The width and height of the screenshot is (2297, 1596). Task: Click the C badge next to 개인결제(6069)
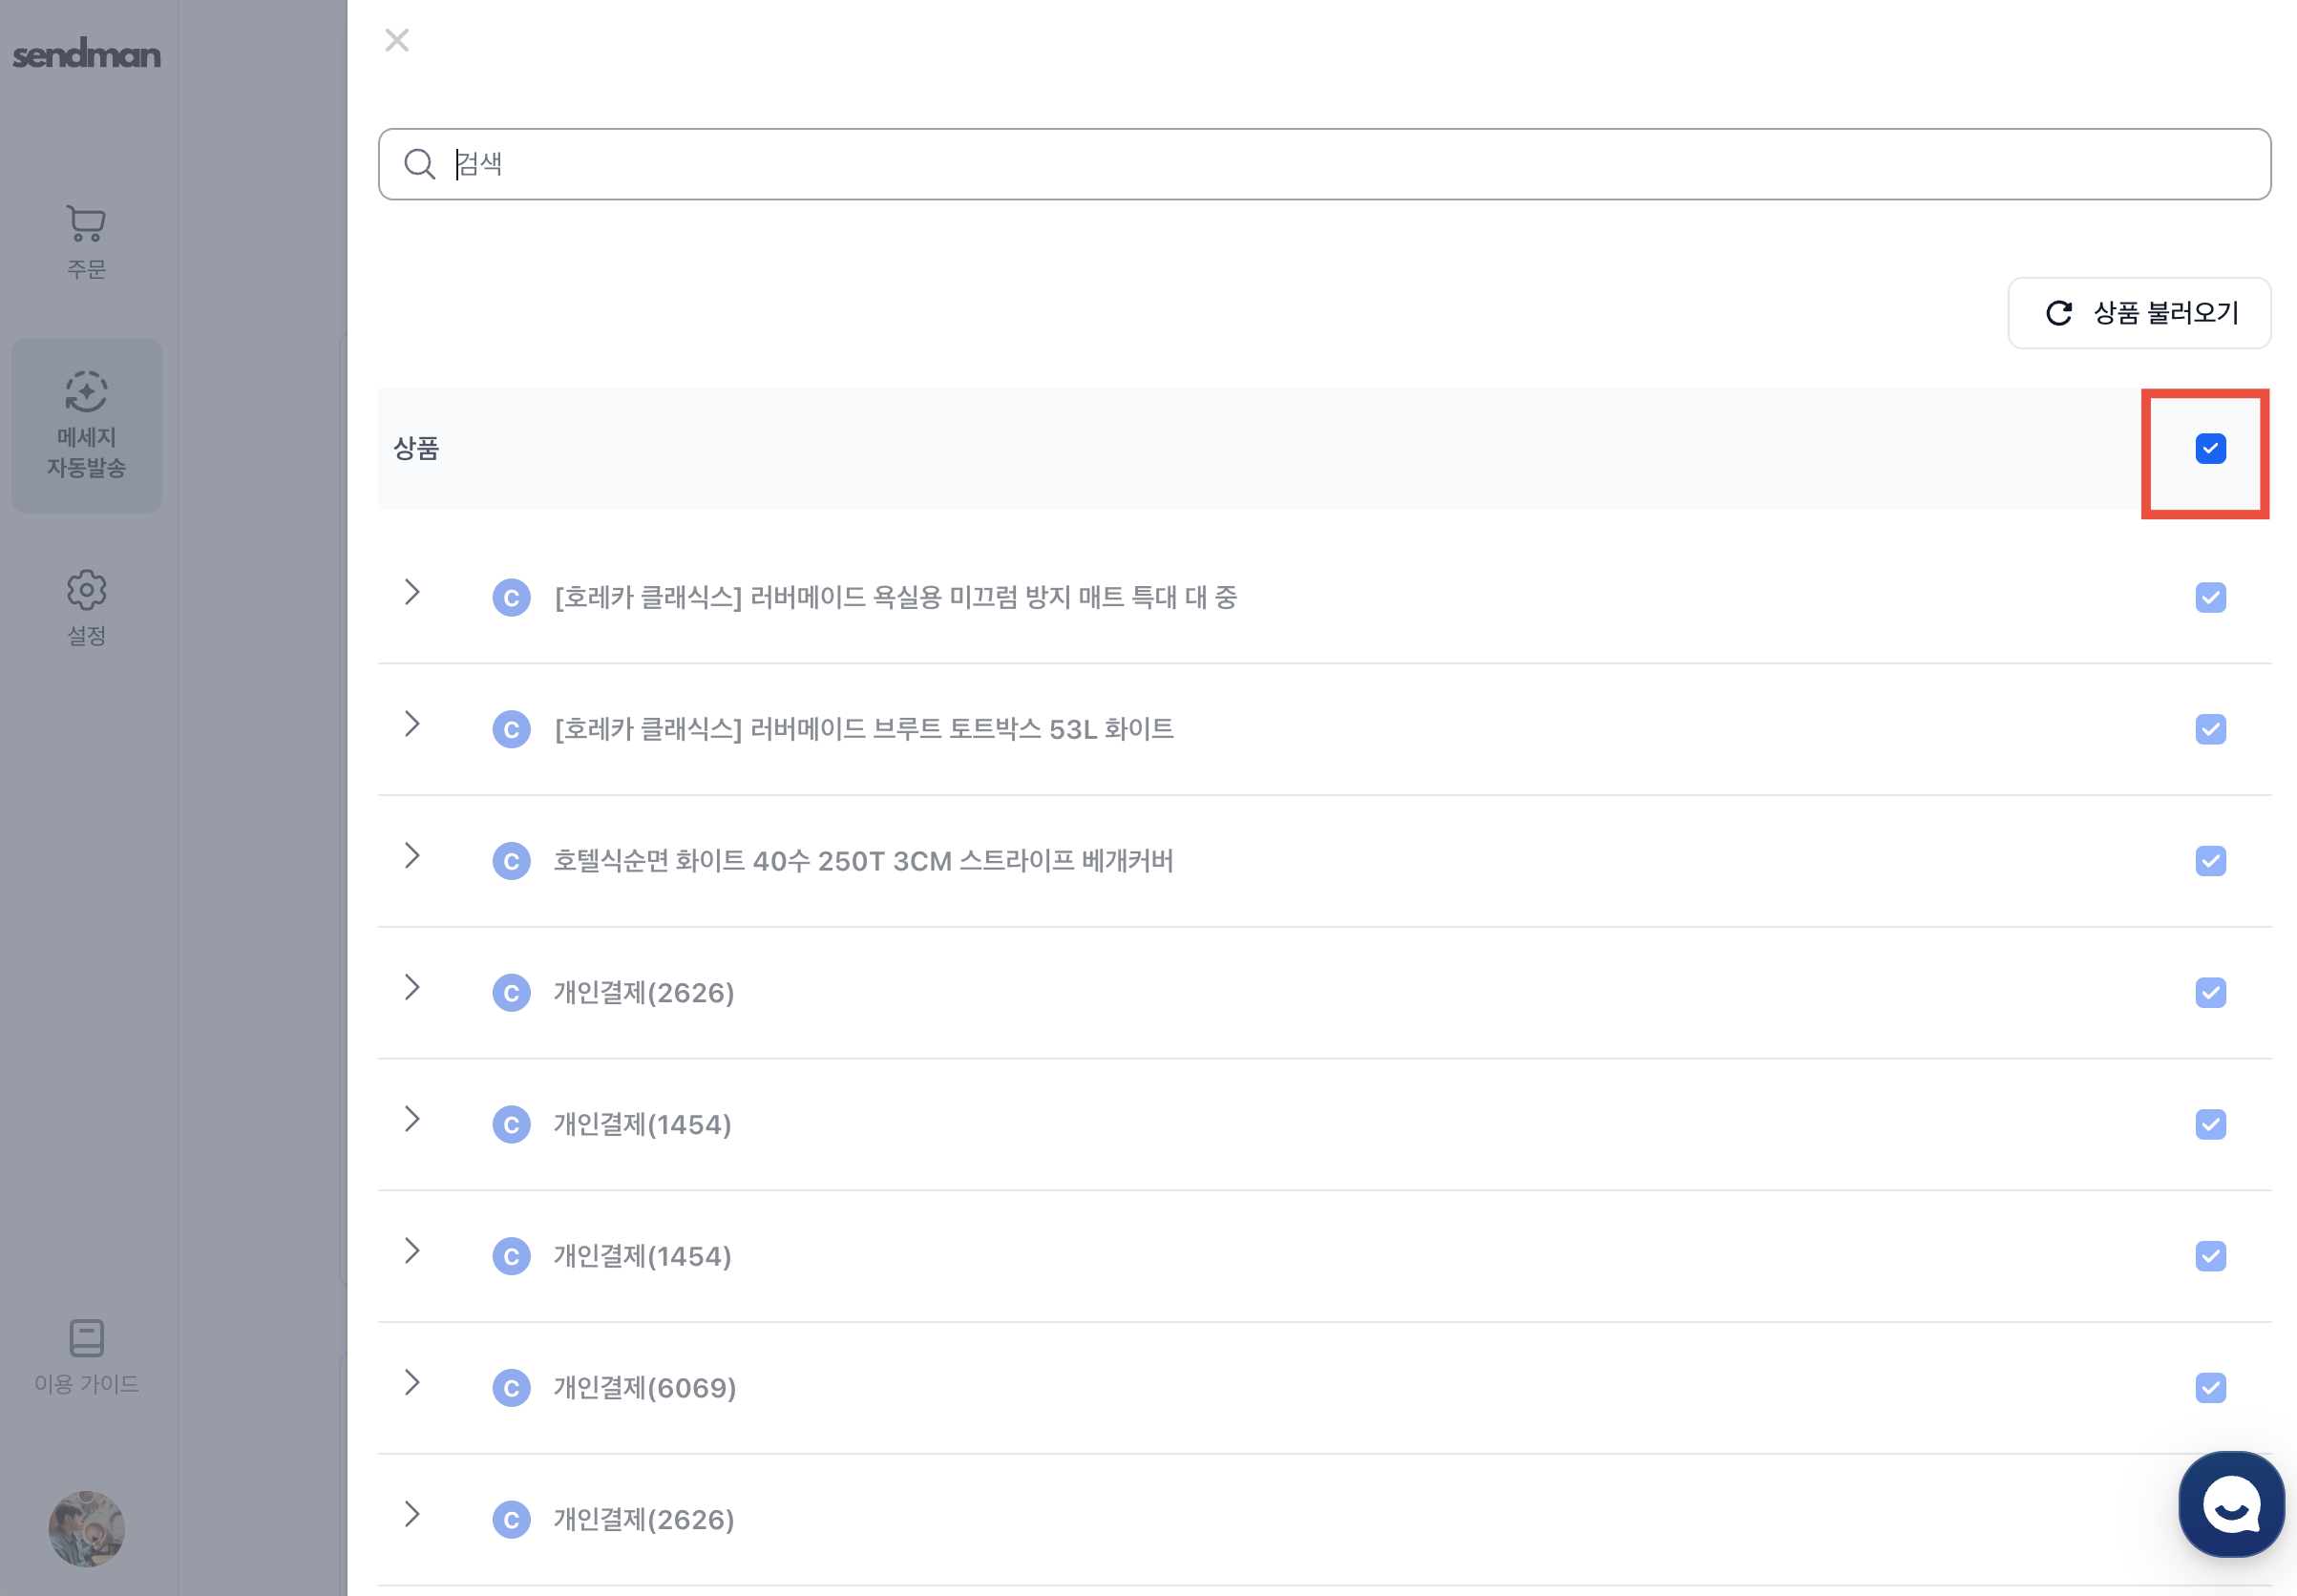pos(511,1388)
